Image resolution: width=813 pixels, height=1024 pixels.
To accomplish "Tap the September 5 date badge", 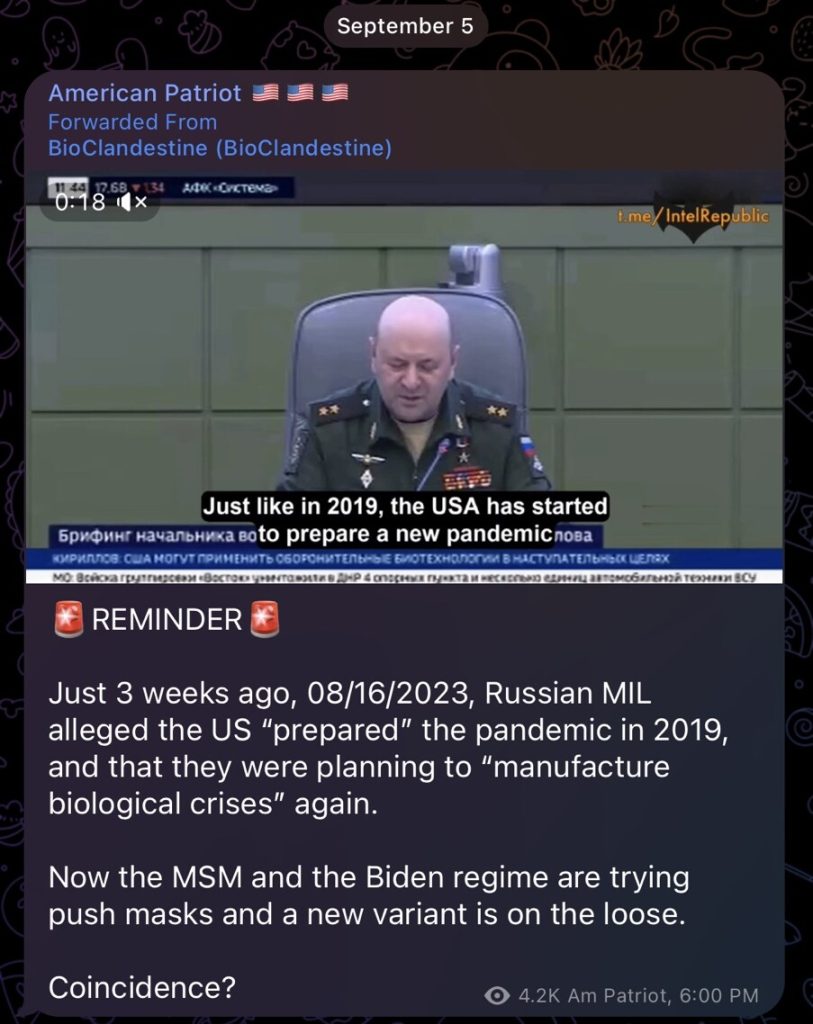I will [405, 26].
